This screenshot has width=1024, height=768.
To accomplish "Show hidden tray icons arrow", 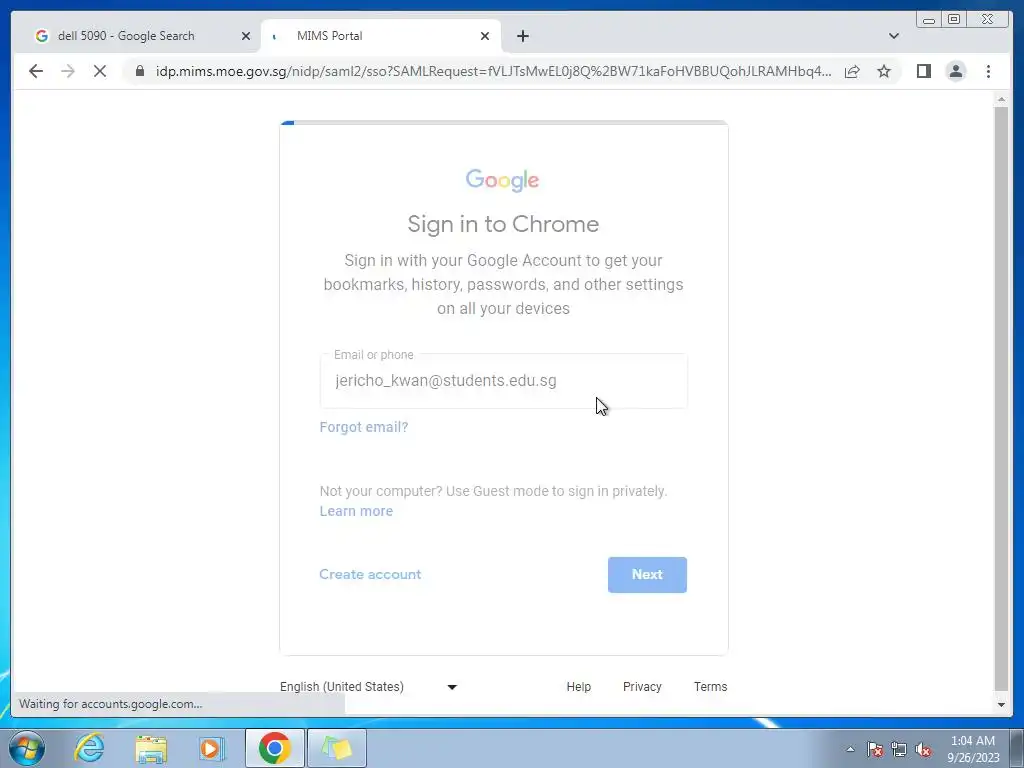I will tap(850, 749).
